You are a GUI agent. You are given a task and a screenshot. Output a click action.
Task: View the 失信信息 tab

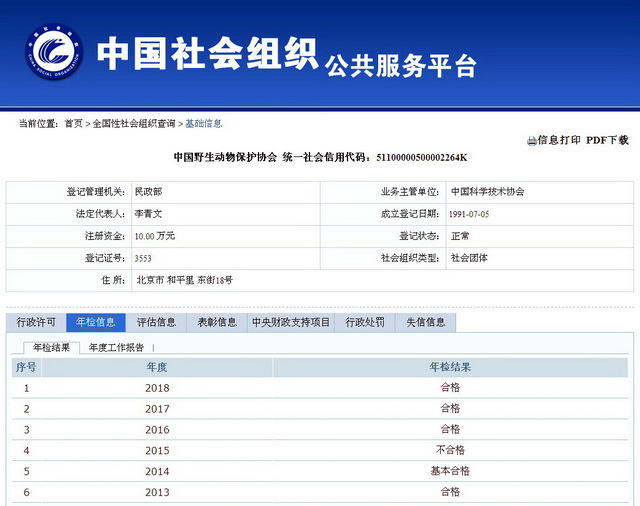click(426, 322)
